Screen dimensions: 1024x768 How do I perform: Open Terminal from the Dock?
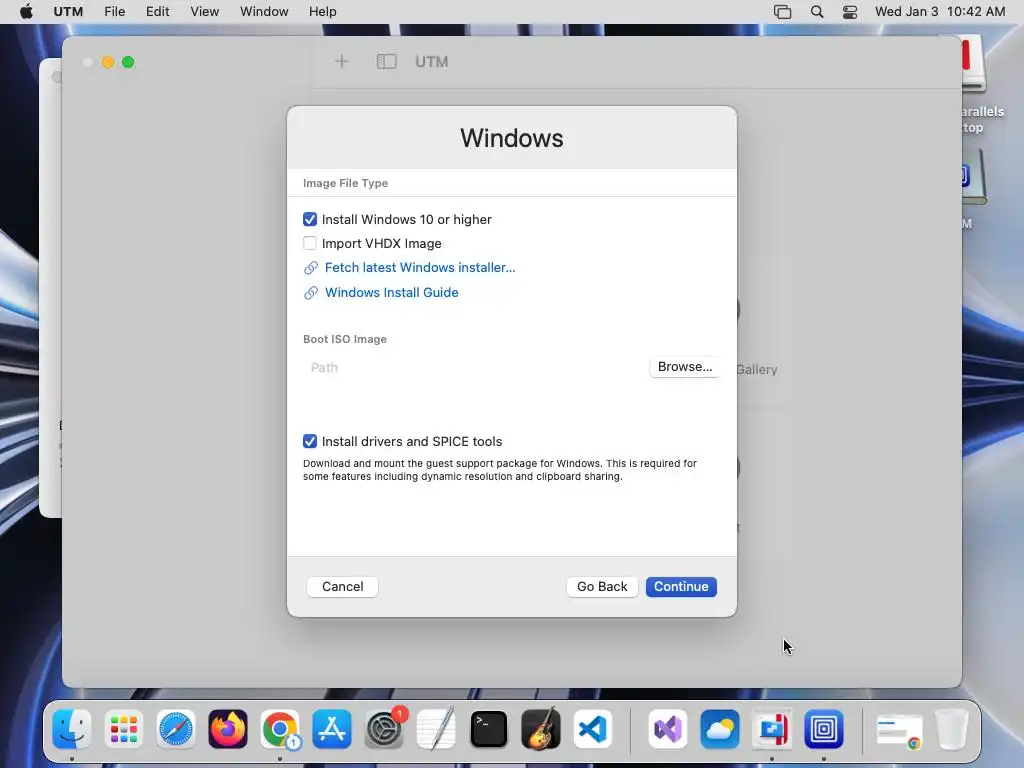coord(488,729)
